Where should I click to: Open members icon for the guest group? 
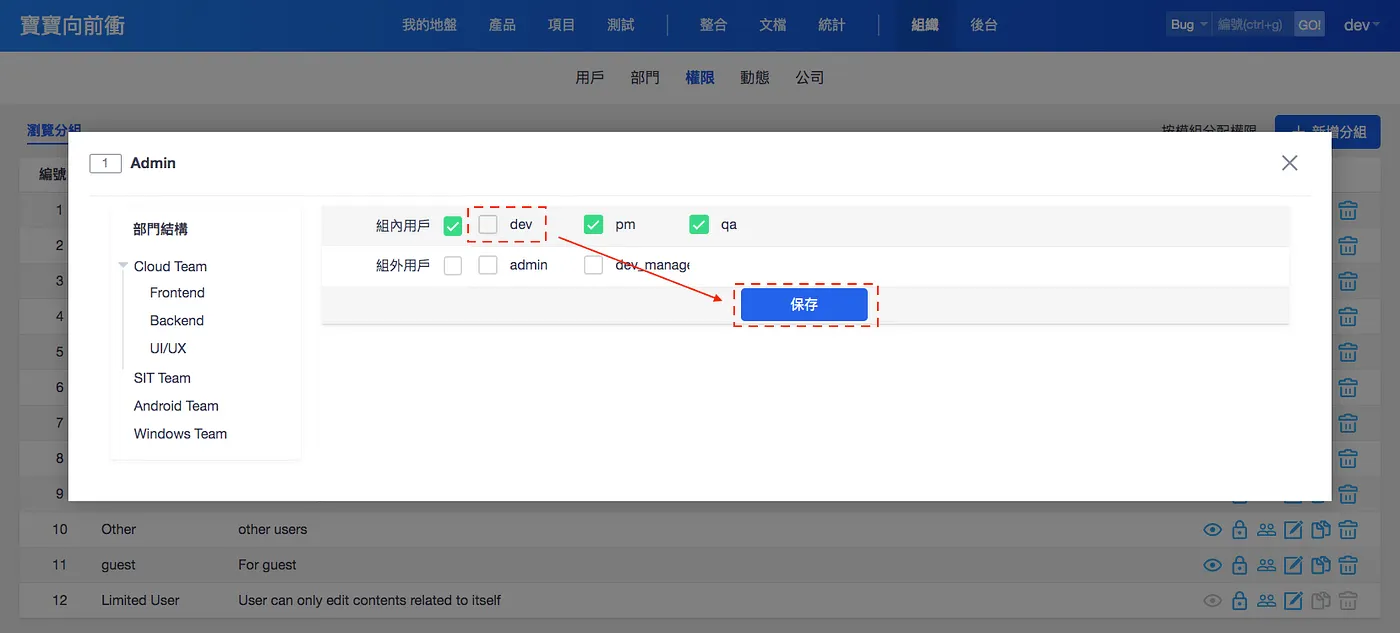(x=1266, y=565)
